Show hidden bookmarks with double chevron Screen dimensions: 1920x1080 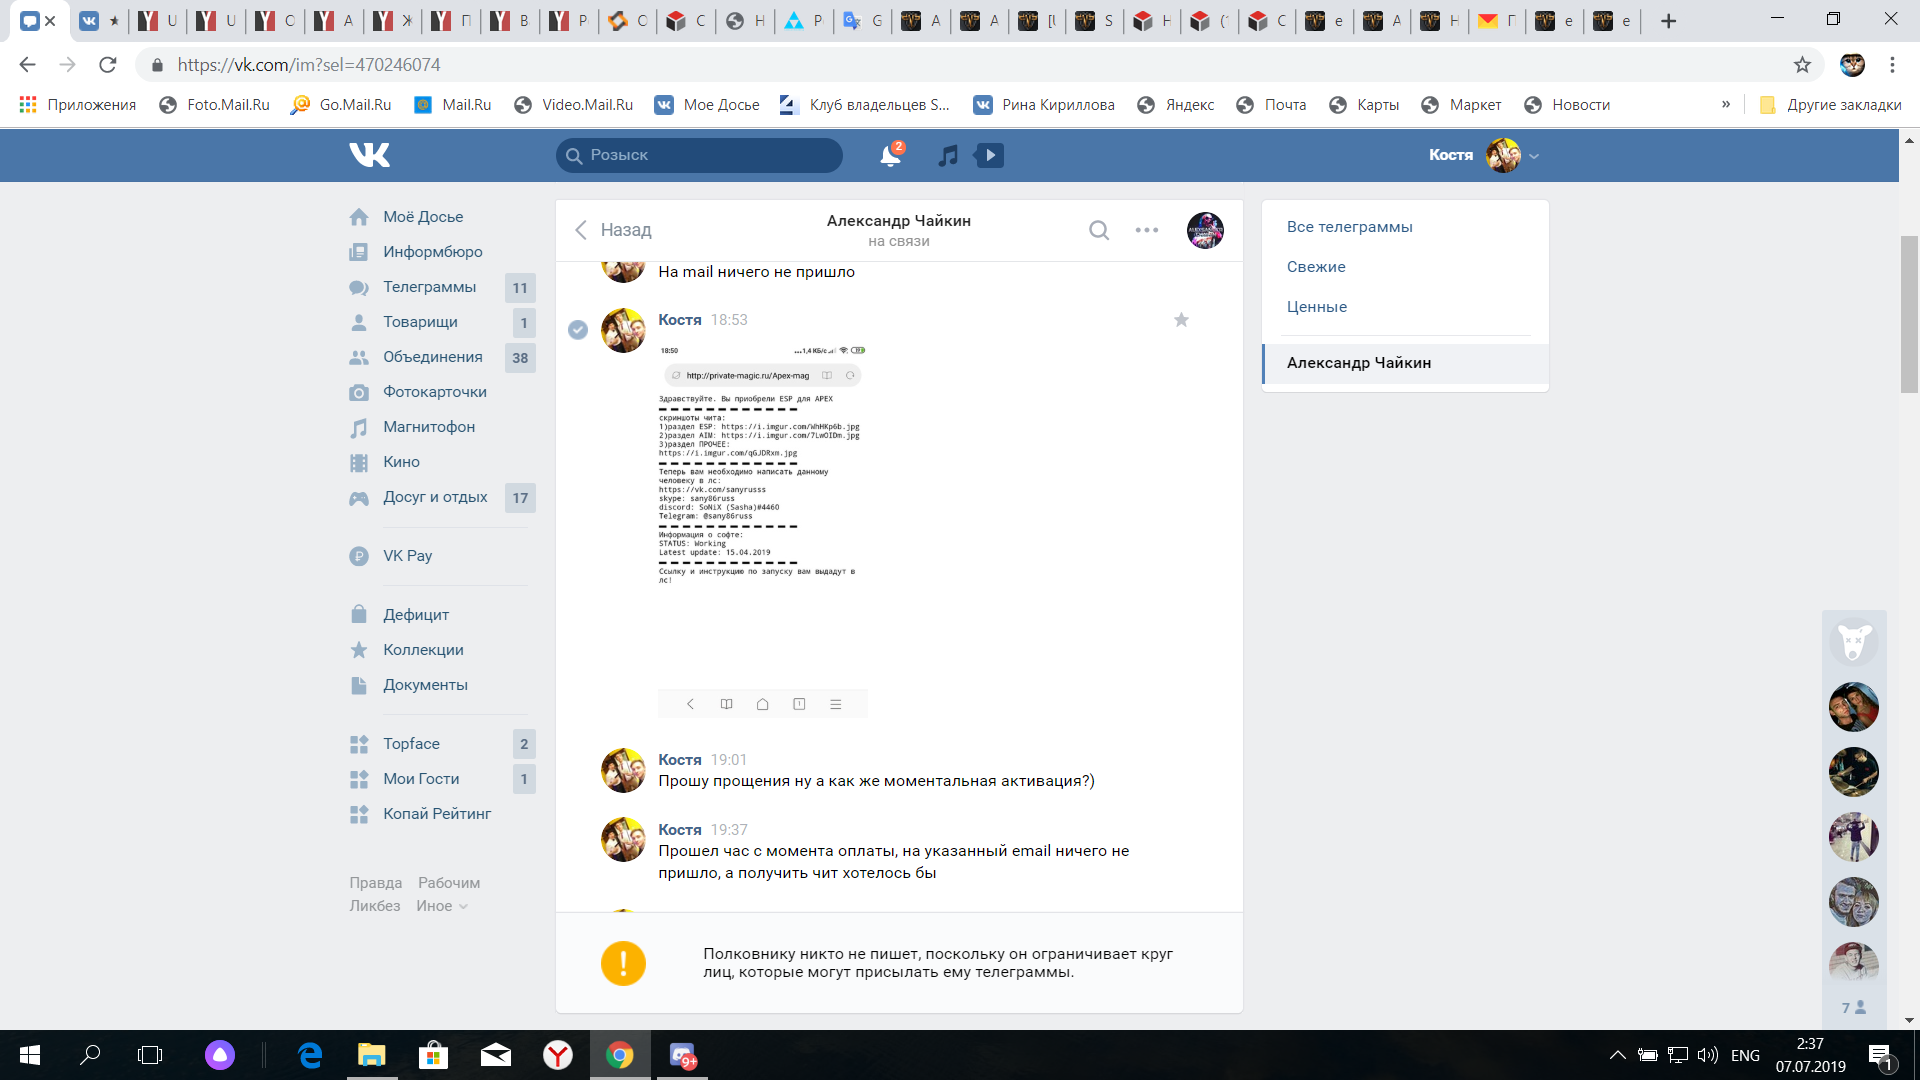[x=1726, y=104]
